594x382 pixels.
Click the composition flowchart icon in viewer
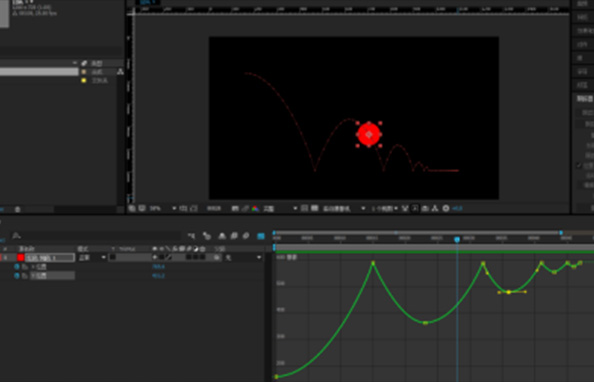click(435, 208)
